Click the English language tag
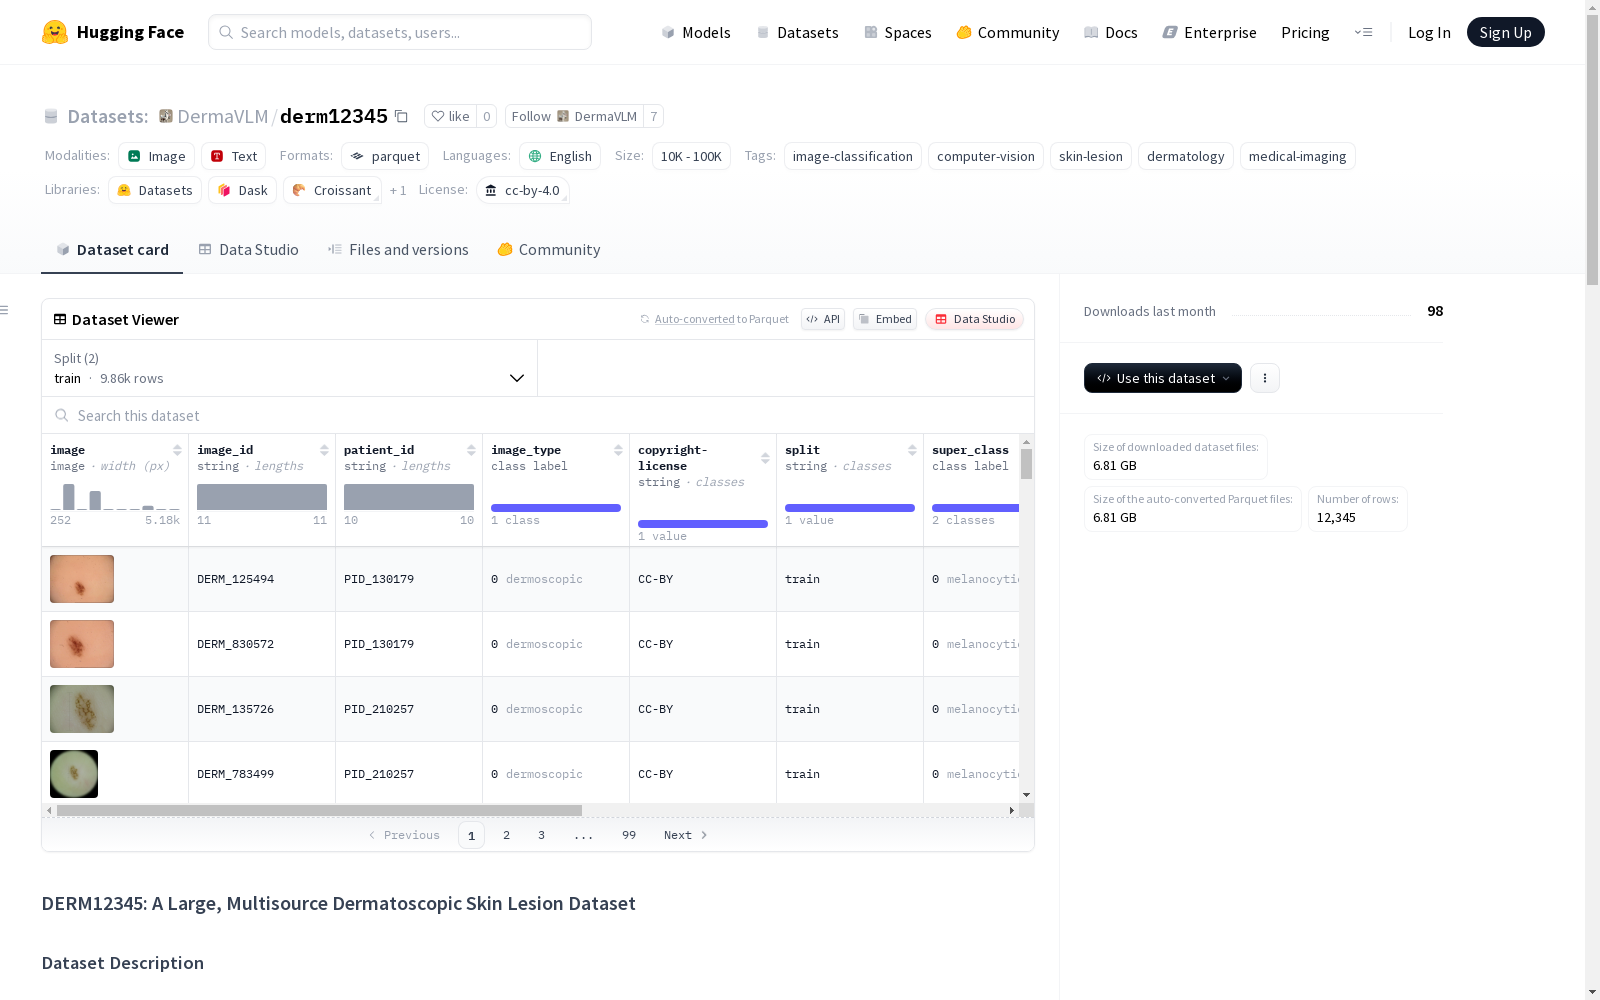 click(560, 156)
